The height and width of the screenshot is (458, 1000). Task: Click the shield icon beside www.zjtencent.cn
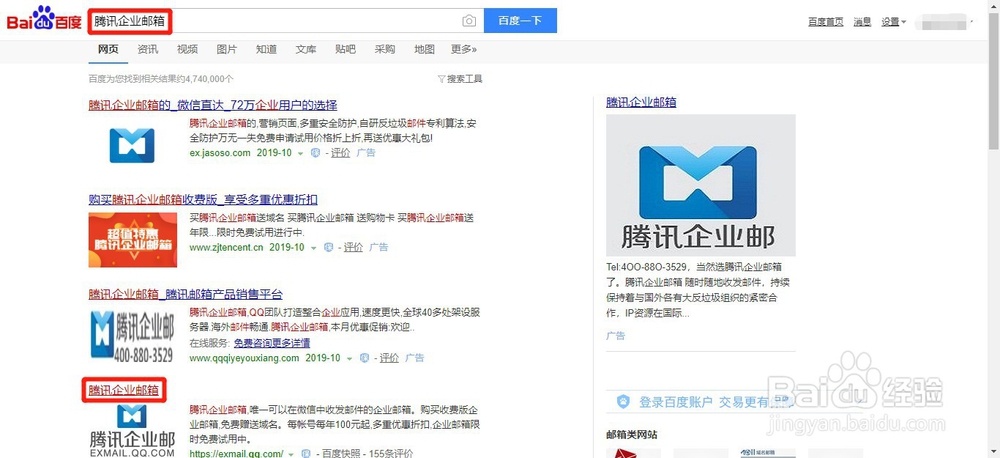click(328, 247)
